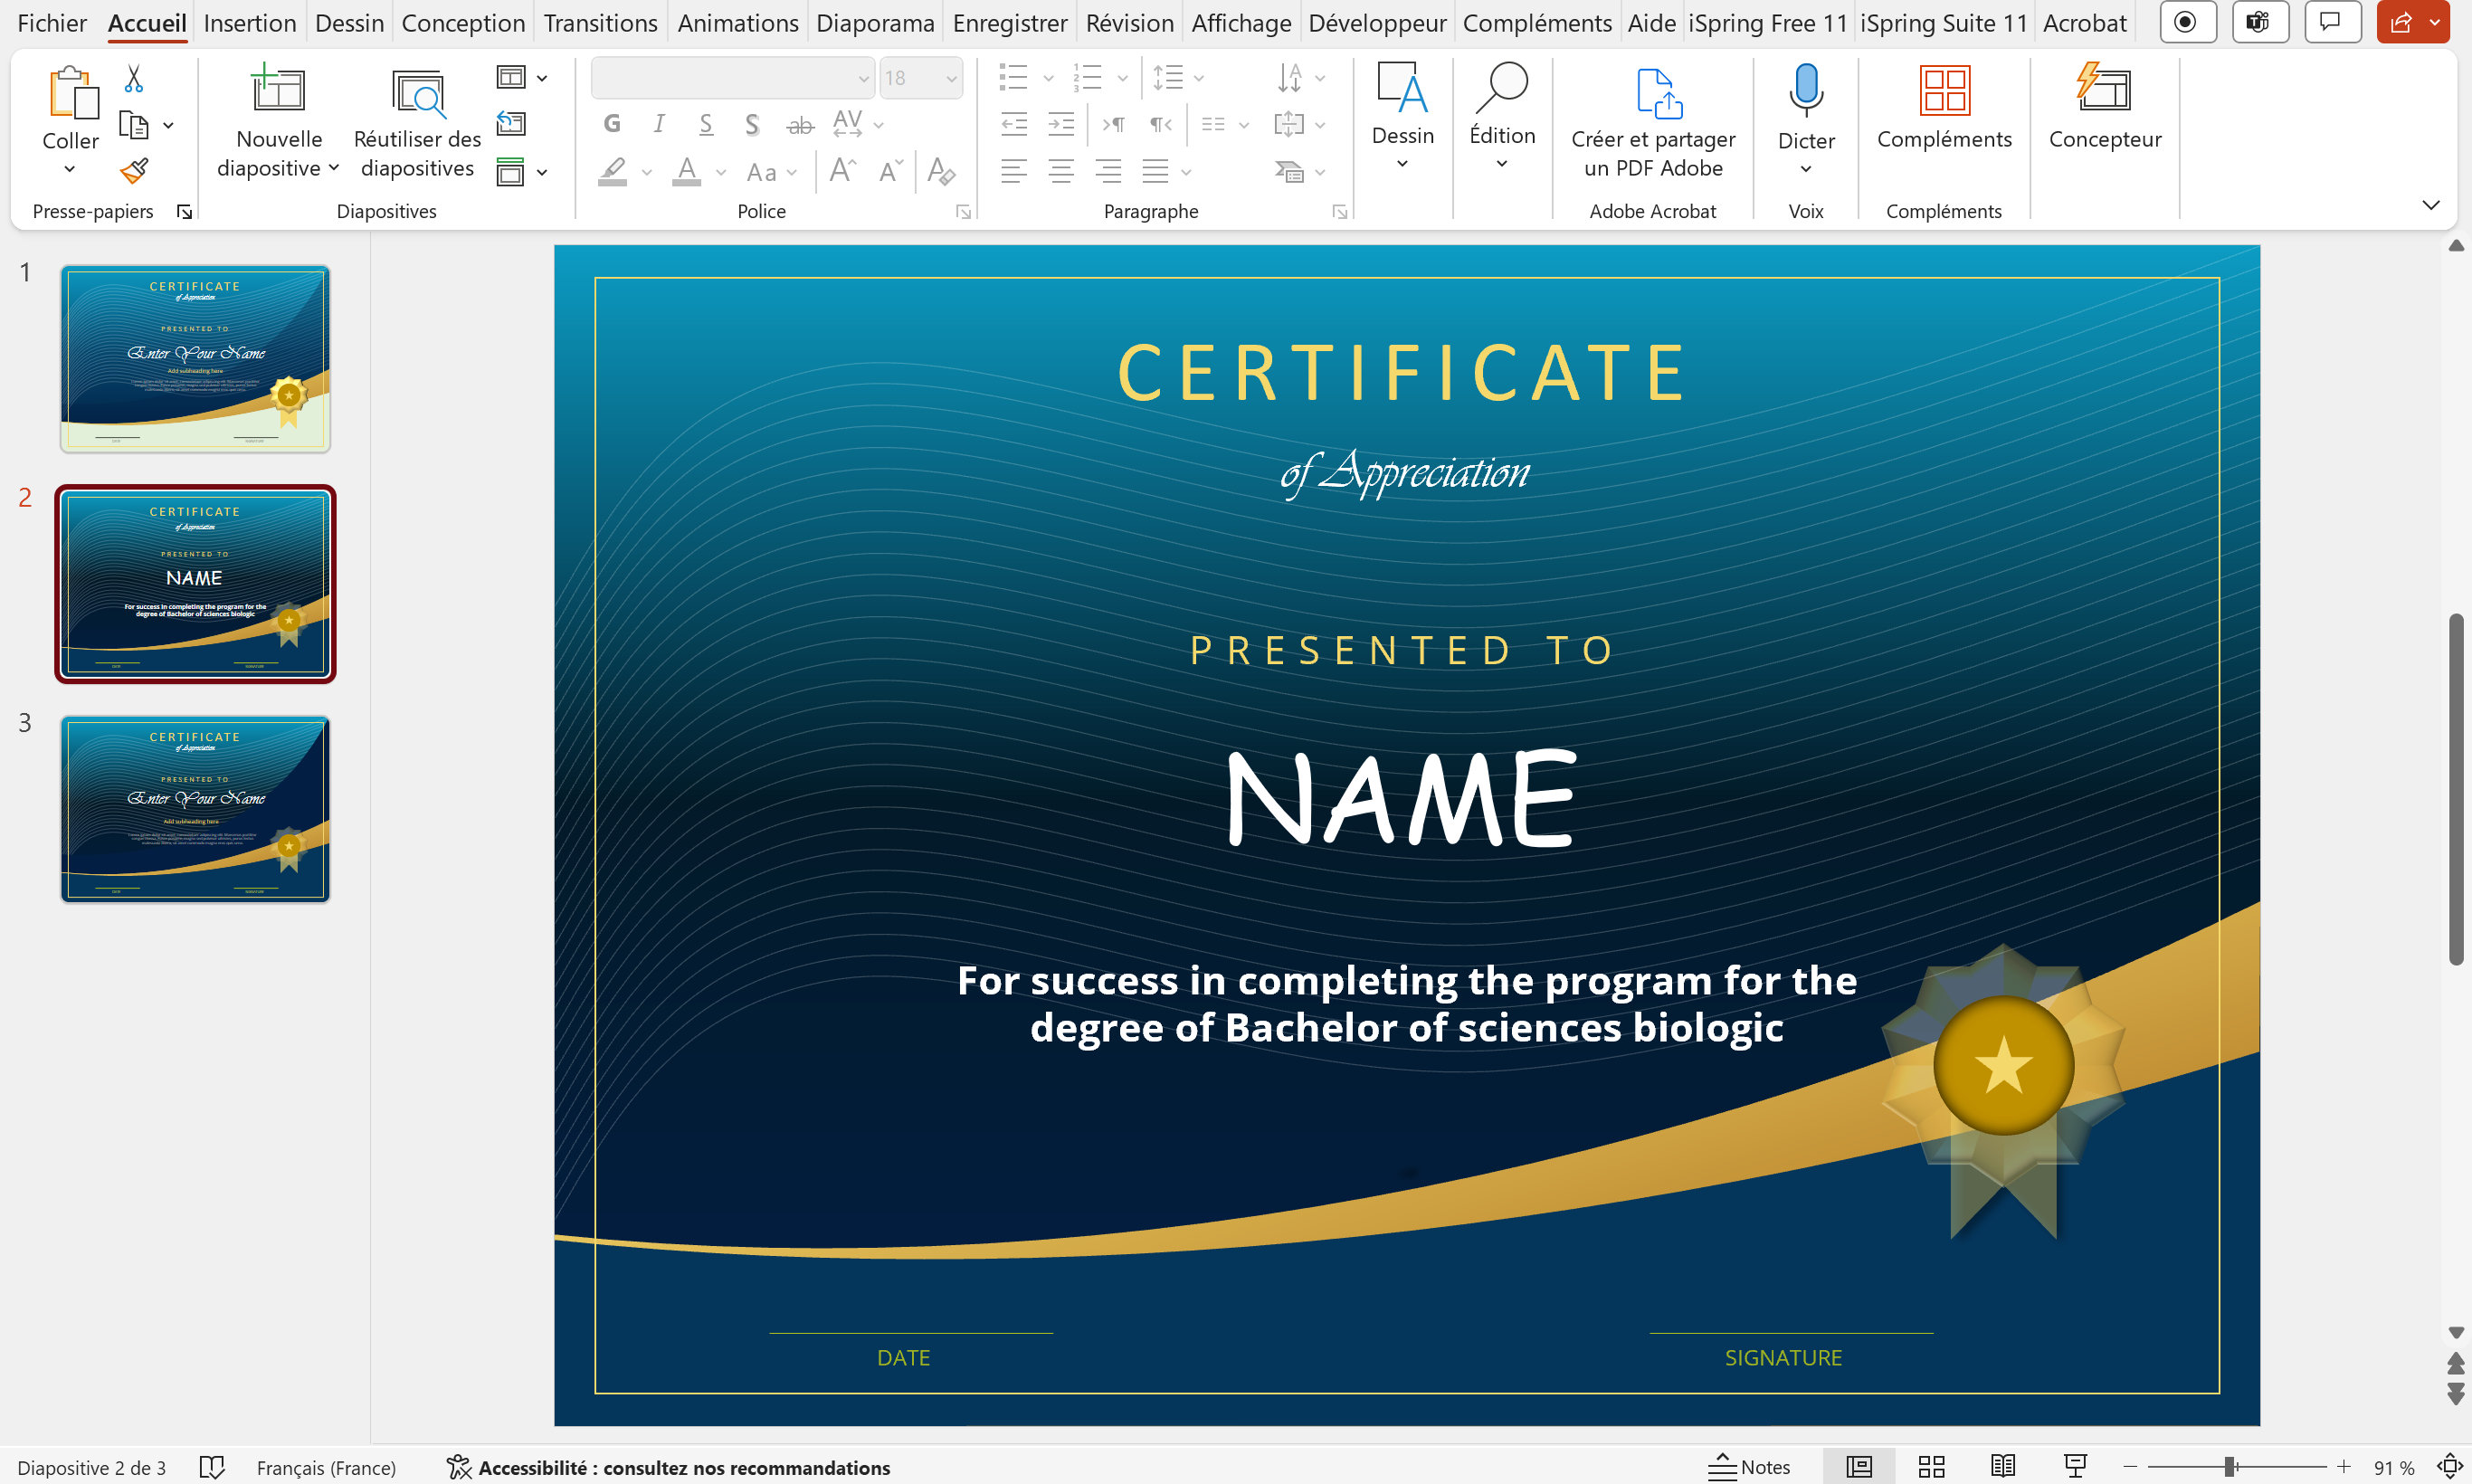Switch to the Animations tab
Image resolution: width=2472 pixels, height=1484 pixels.
(x=738, y=23)
